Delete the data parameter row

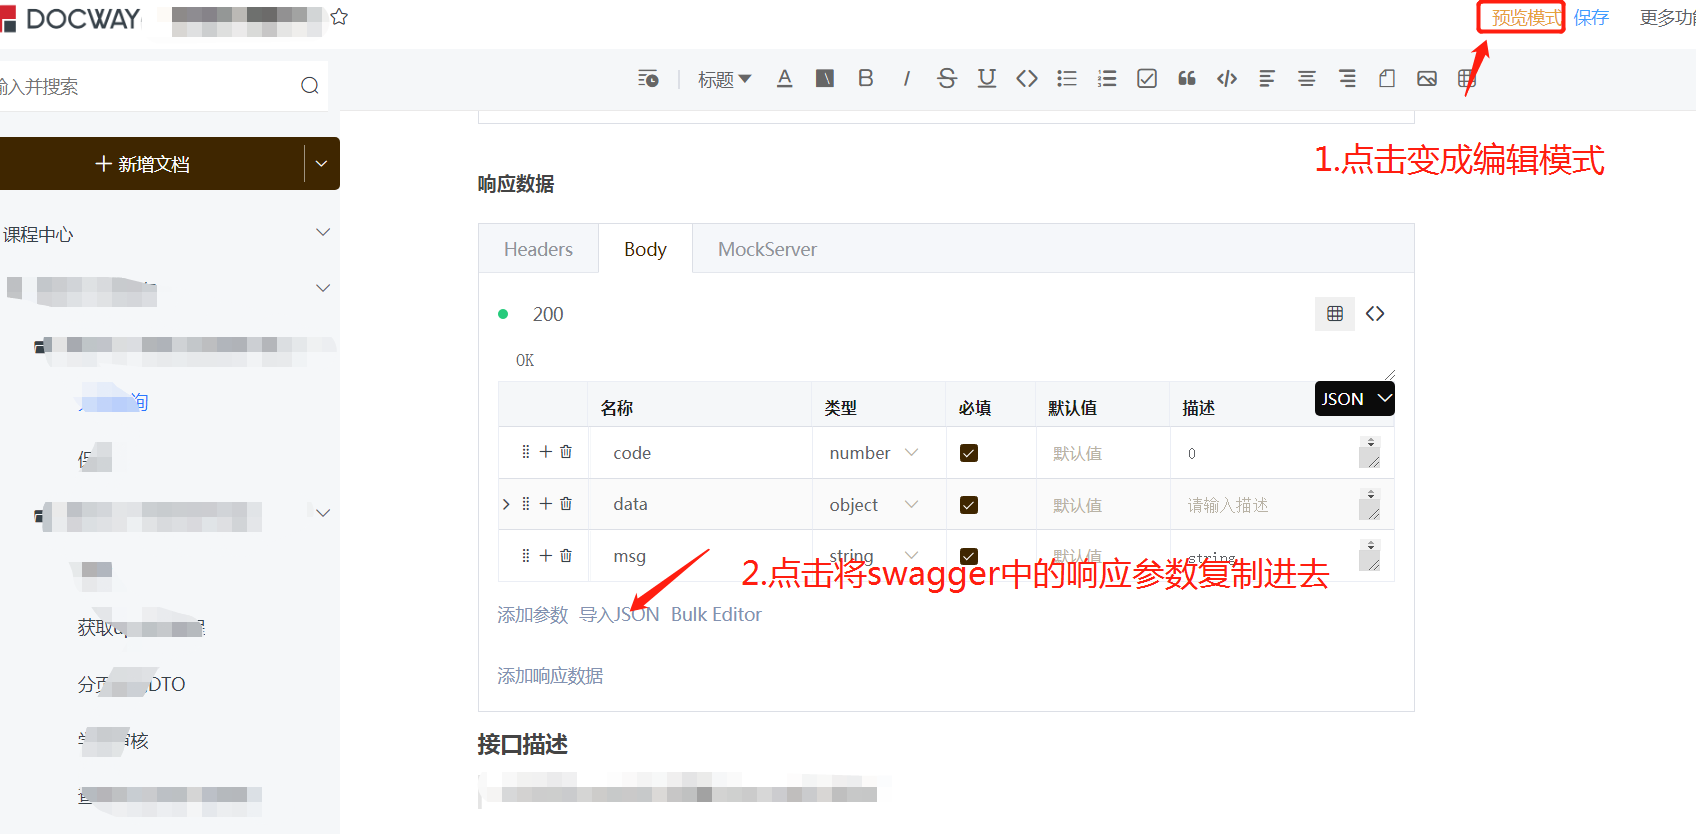566,504
